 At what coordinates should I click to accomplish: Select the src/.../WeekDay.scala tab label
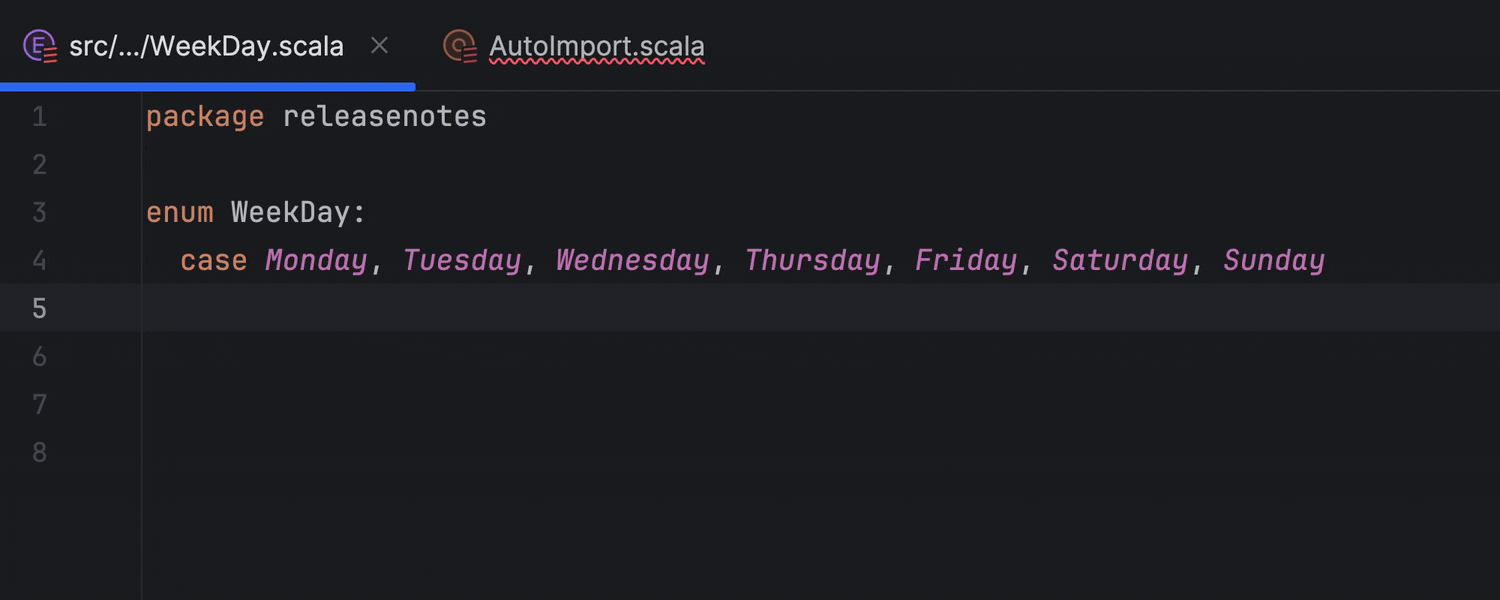206,46
